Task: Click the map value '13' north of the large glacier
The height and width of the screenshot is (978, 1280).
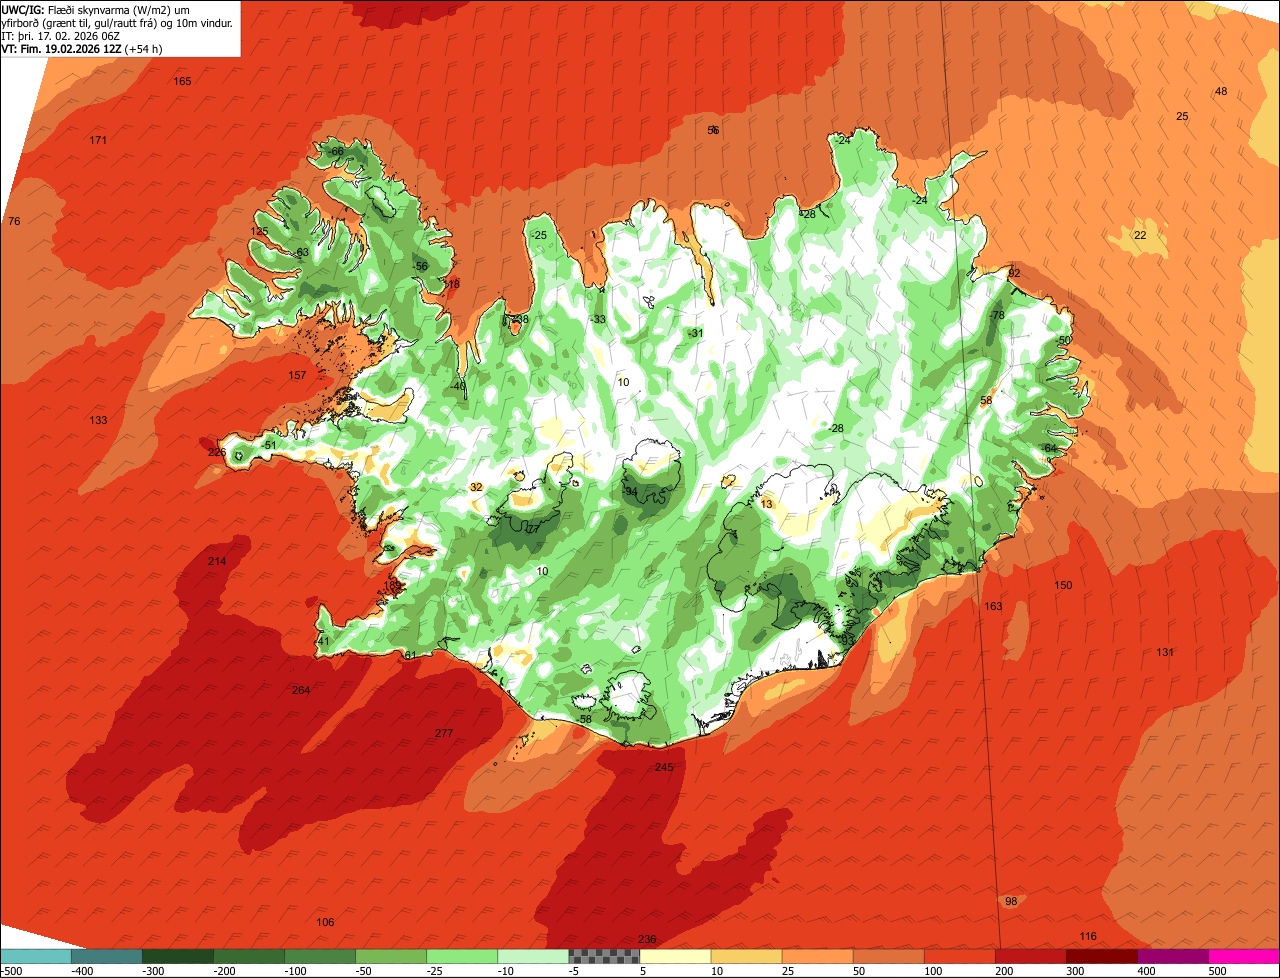Action: click(766, 504)
